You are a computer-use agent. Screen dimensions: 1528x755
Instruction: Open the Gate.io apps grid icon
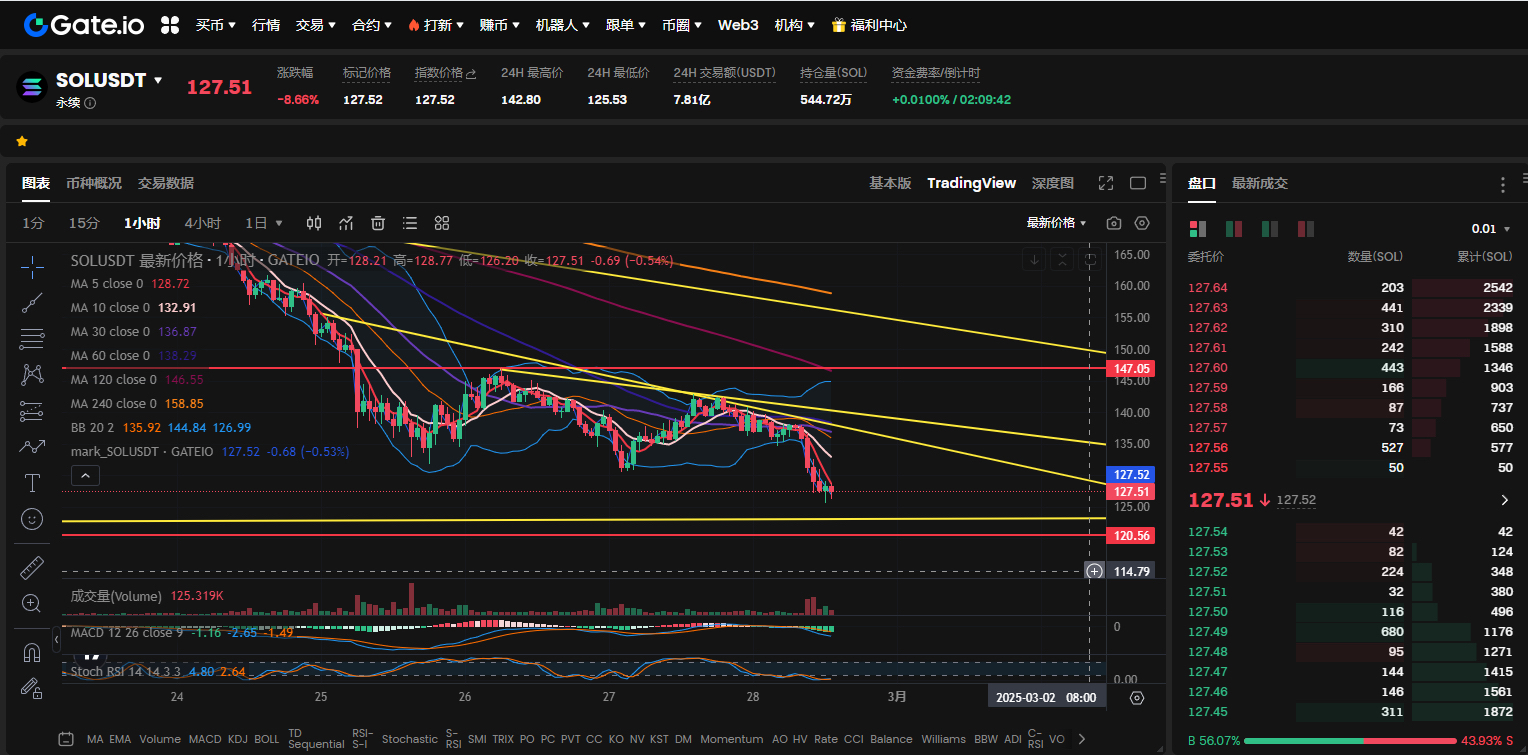coord(170,25)
